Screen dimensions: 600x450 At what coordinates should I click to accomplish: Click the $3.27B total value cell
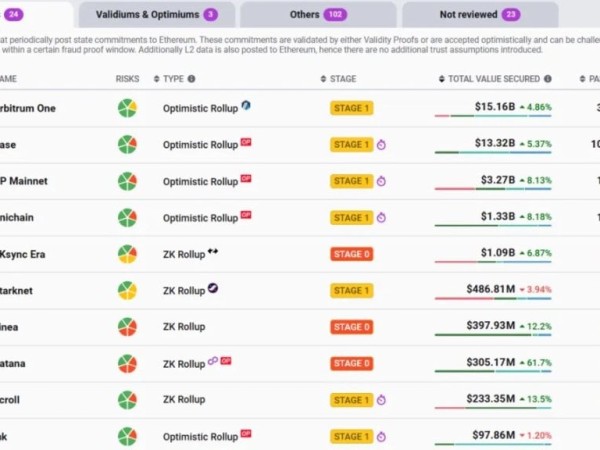[498, 180]
